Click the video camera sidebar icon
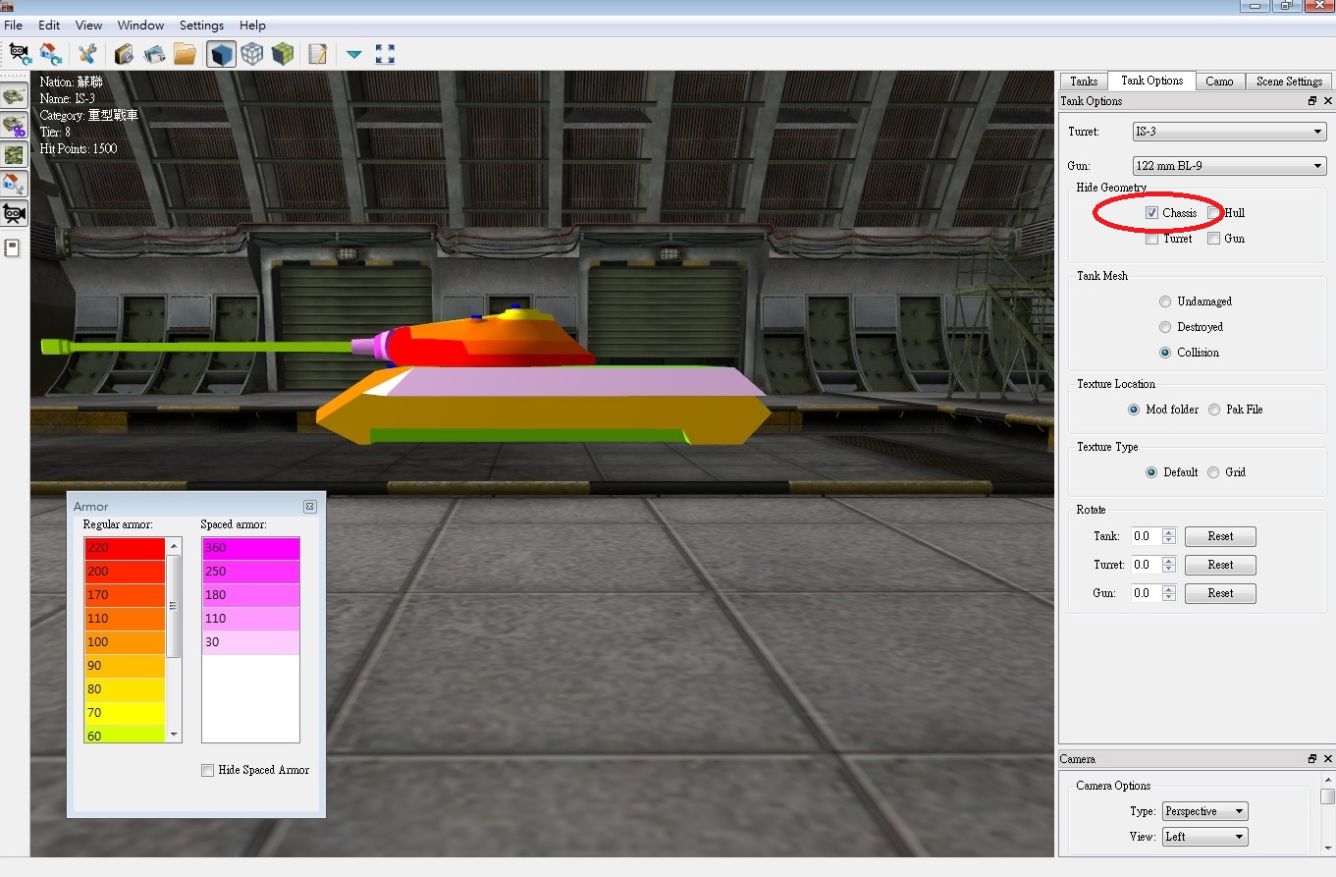Image resolution: width=1336 pixels, height=877 pixels. [x=14, y=212]
